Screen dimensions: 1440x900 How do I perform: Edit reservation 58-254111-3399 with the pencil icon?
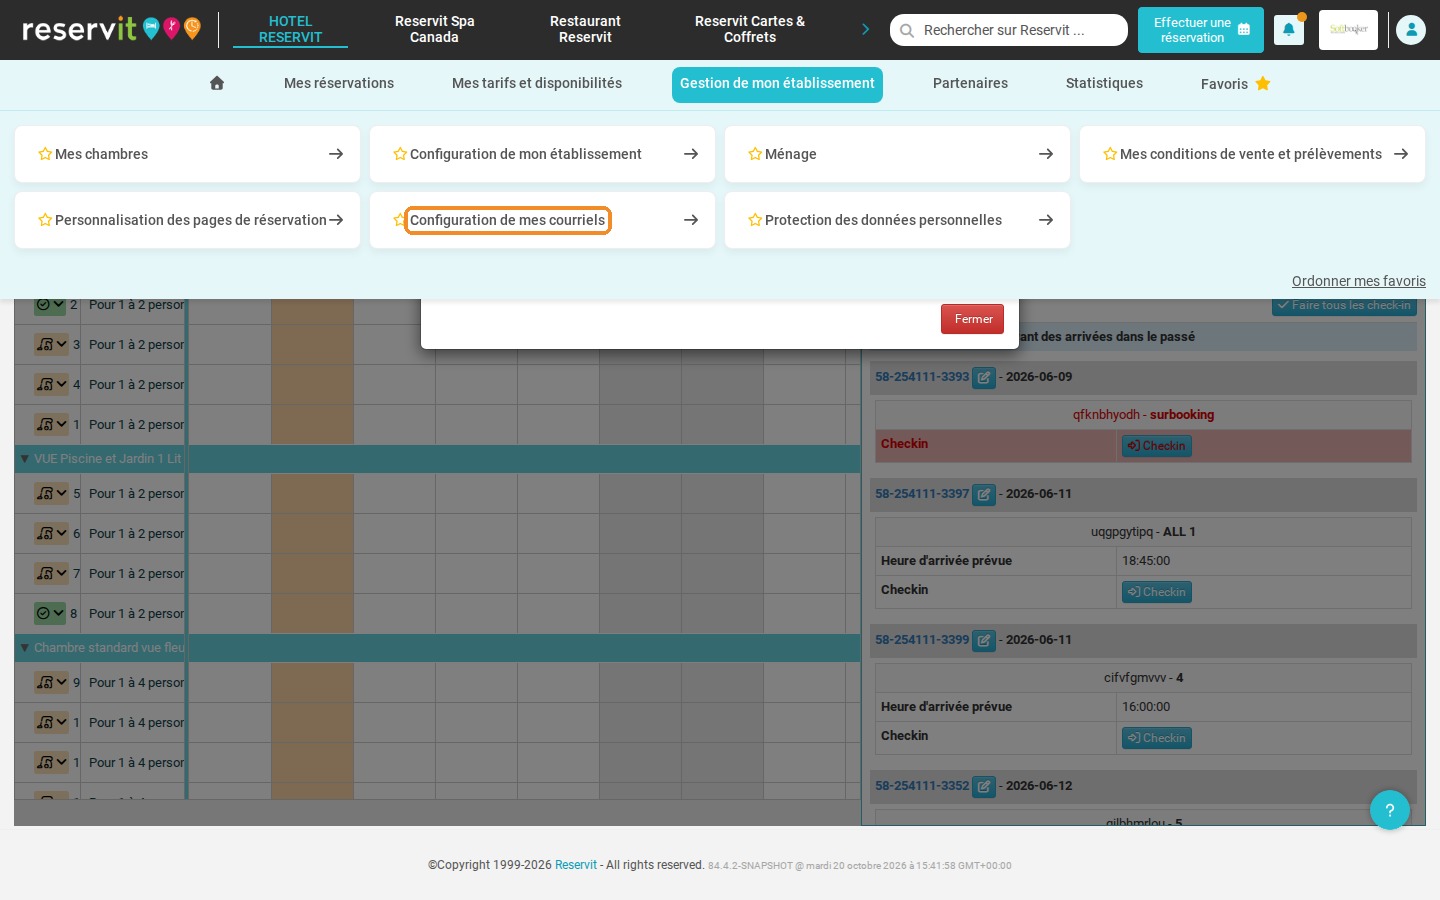(984, 640)
